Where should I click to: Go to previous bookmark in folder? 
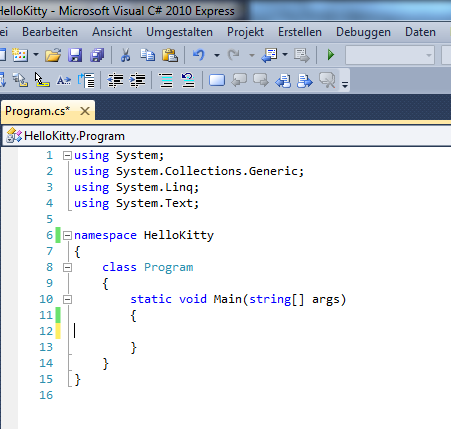tap(283, 80)
